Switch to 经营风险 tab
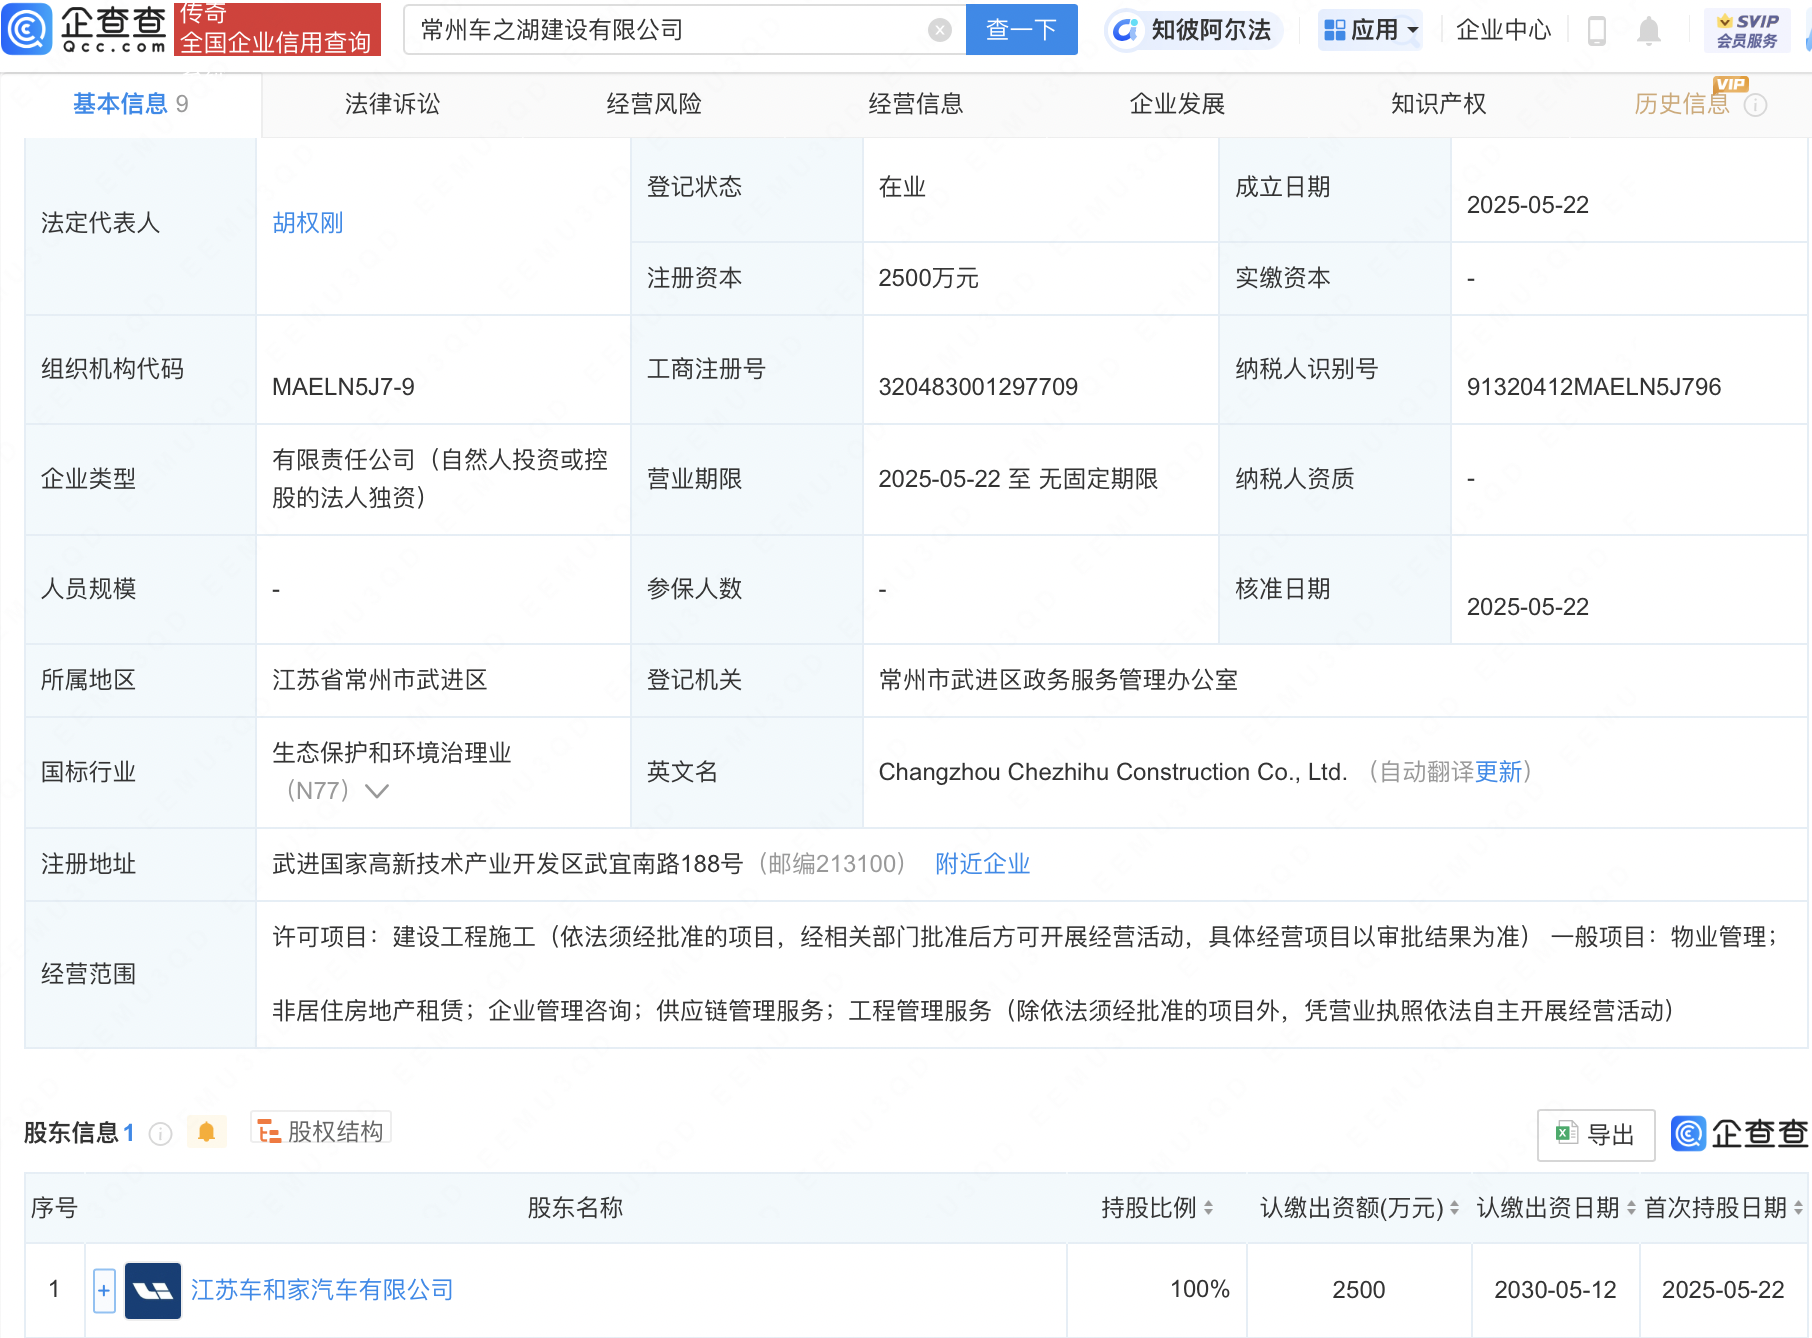 pyautogui.click(x=654, y=104)
